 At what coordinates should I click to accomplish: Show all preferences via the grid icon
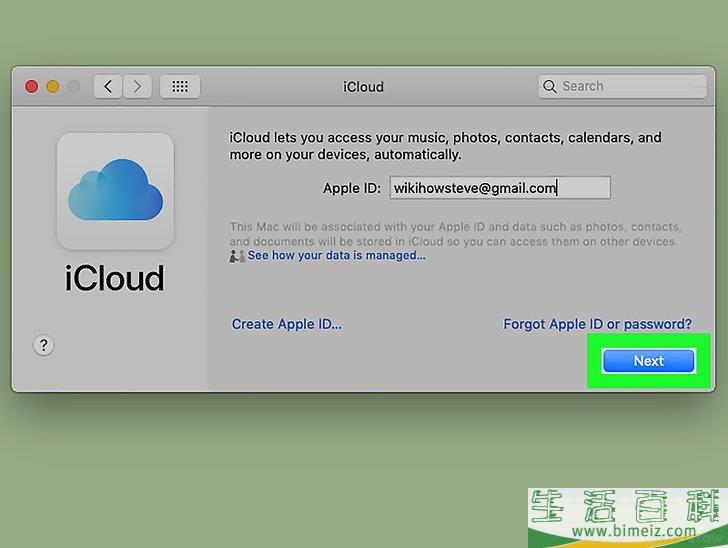180,86
